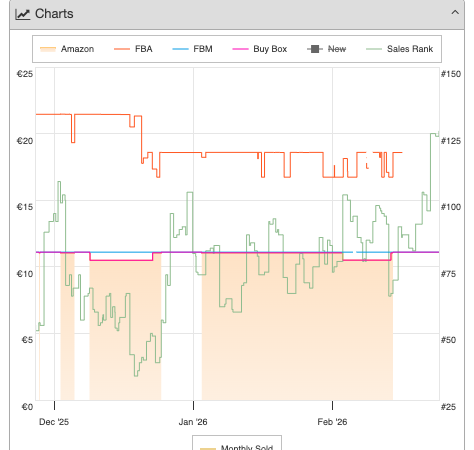Click the €20 price axis label
This screenshot has height=450, width=474.
click(25, 141)
